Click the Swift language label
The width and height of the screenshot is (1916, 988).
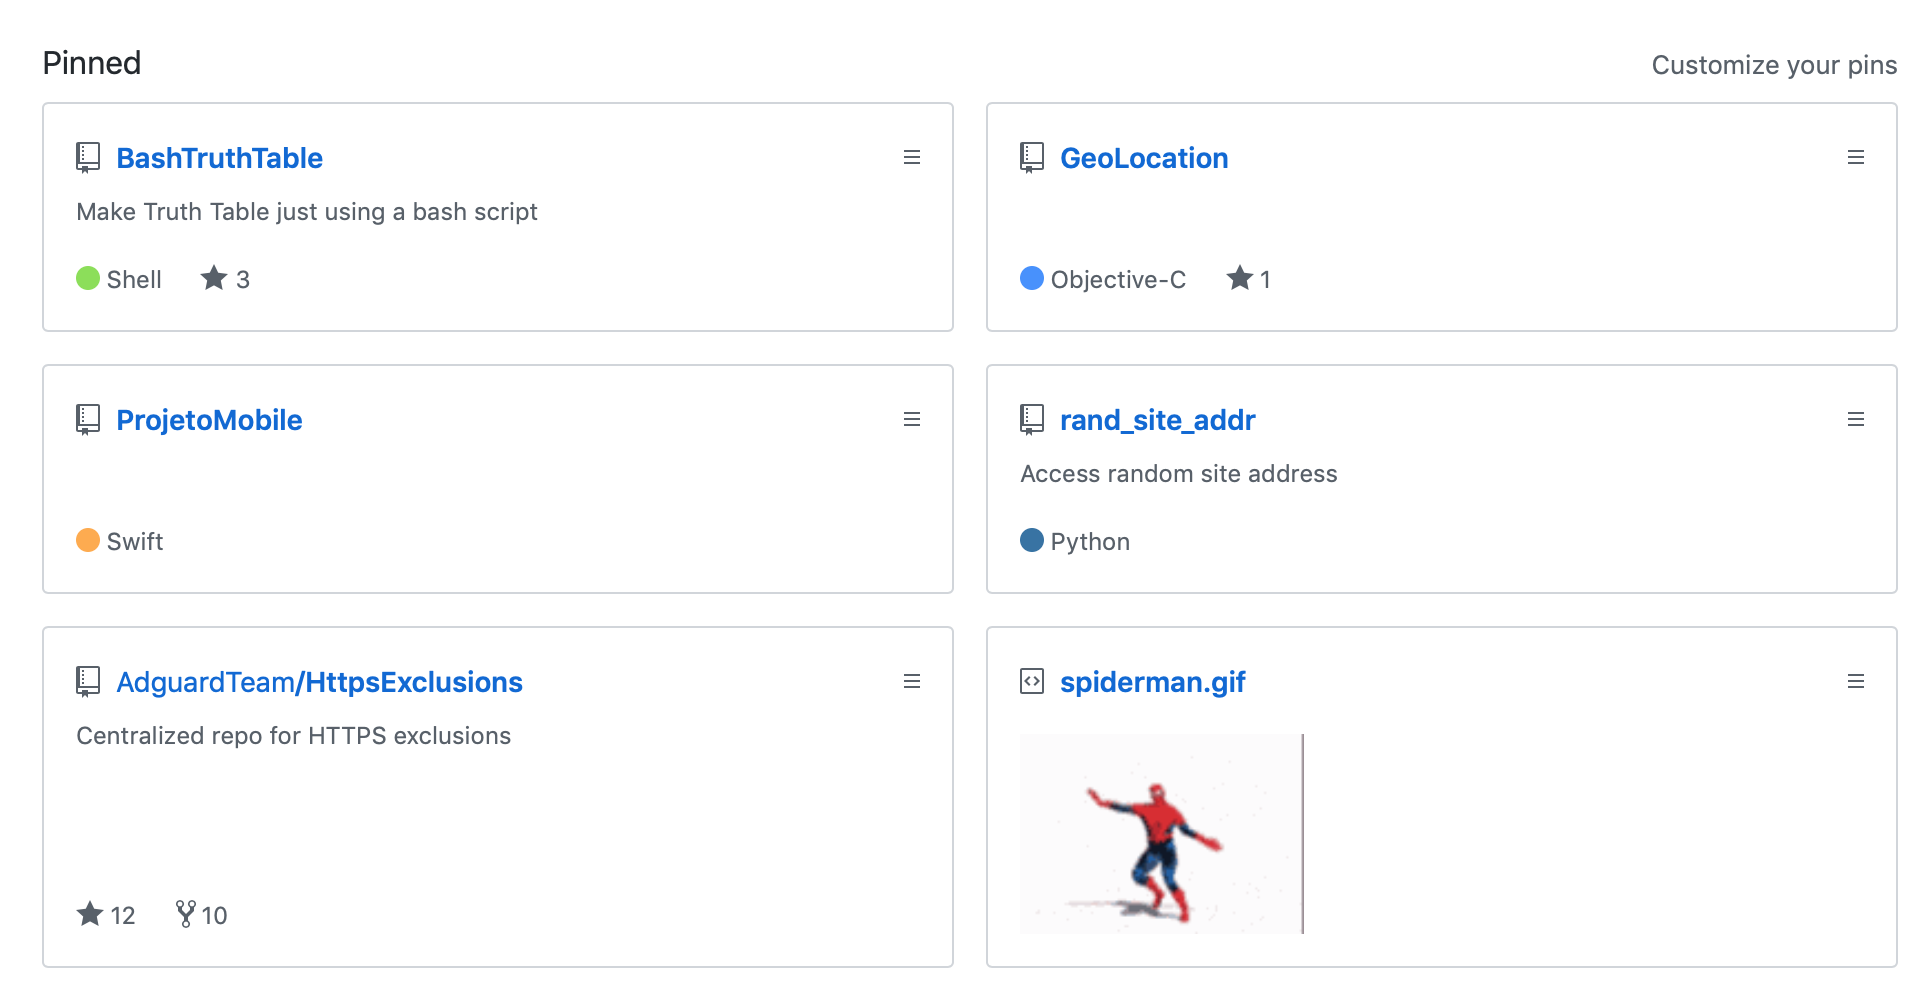pyautogui.click(x=135, y=541)
